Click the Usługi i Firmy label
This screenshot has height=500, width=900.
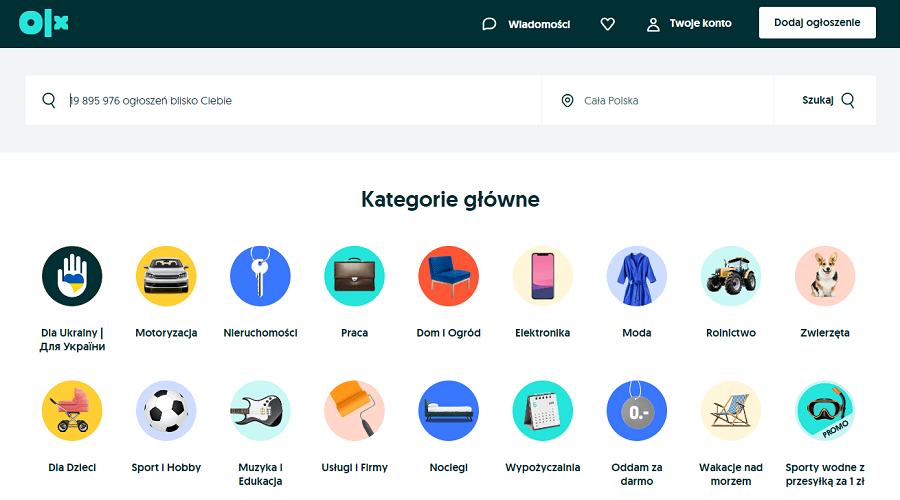[x=355, y=468]
